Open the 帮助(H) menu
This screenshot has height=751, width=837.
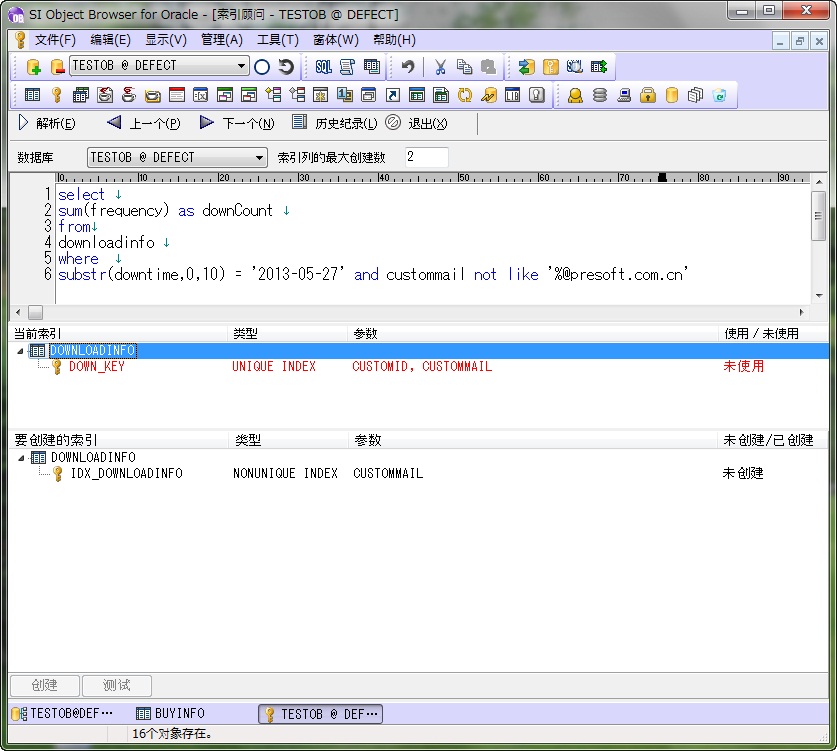click(394, 39)
